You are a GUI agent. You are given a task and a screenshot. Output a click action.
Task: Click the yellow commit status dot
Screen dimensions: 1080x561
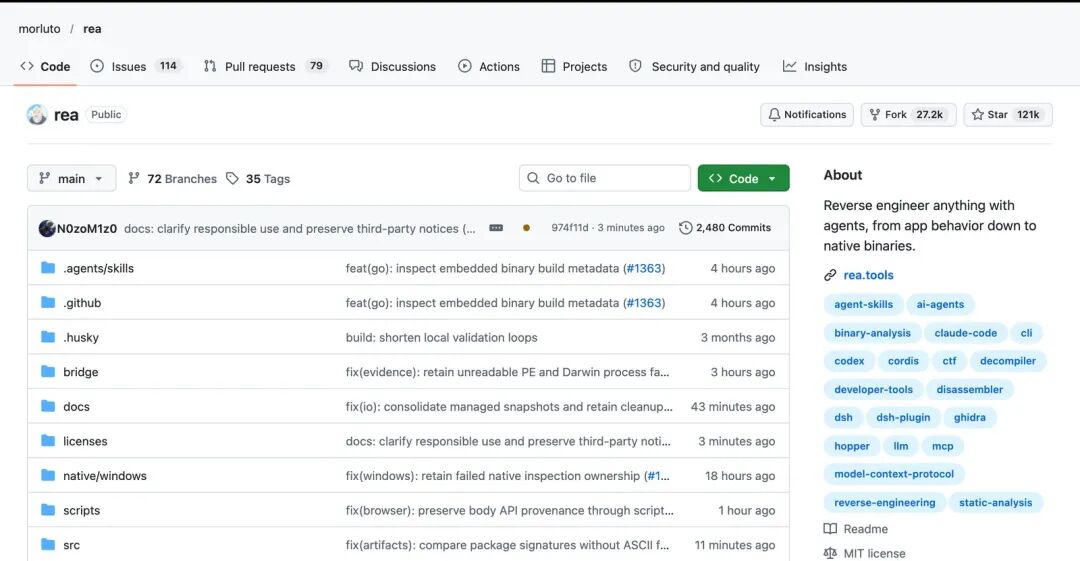pyautogui.click(x=526, y=227)
